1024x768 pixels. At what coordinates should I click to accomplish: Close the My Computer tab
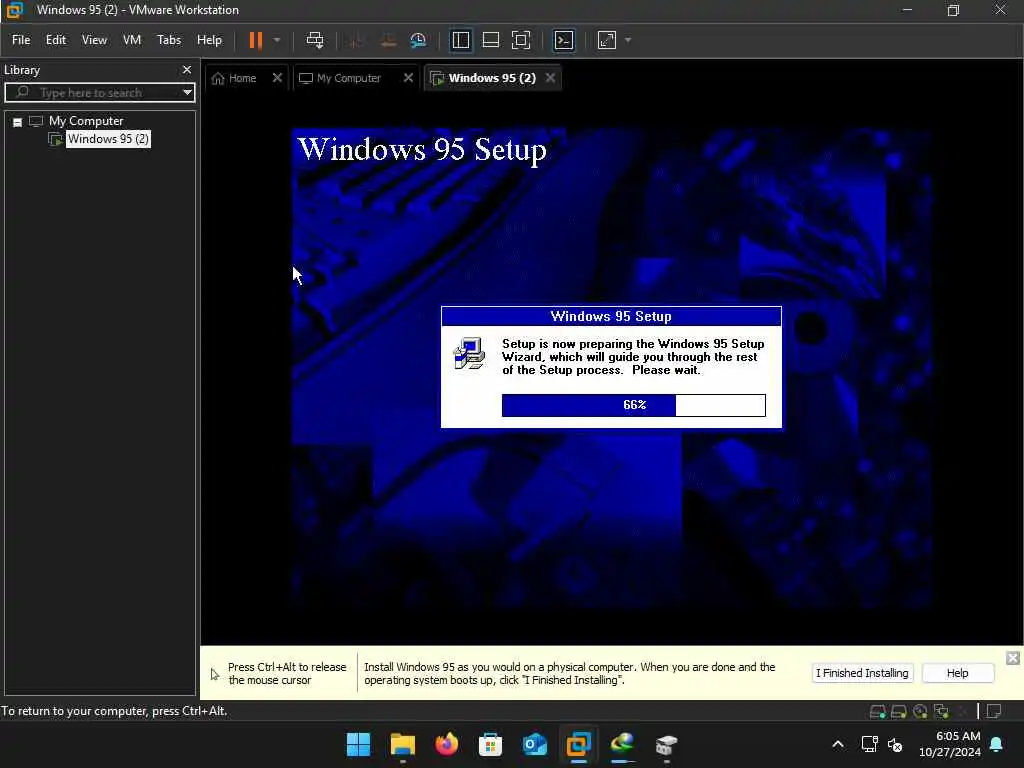(x=408, y=78)
